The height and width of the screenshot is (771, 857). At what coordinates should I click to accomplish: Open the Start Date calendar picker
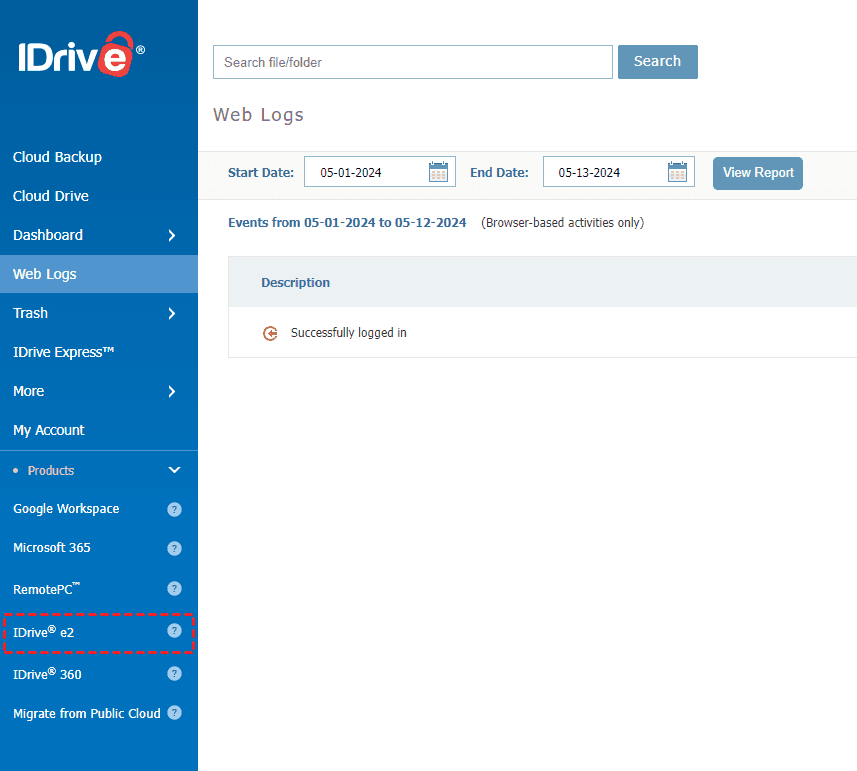(x=438, y=172)
